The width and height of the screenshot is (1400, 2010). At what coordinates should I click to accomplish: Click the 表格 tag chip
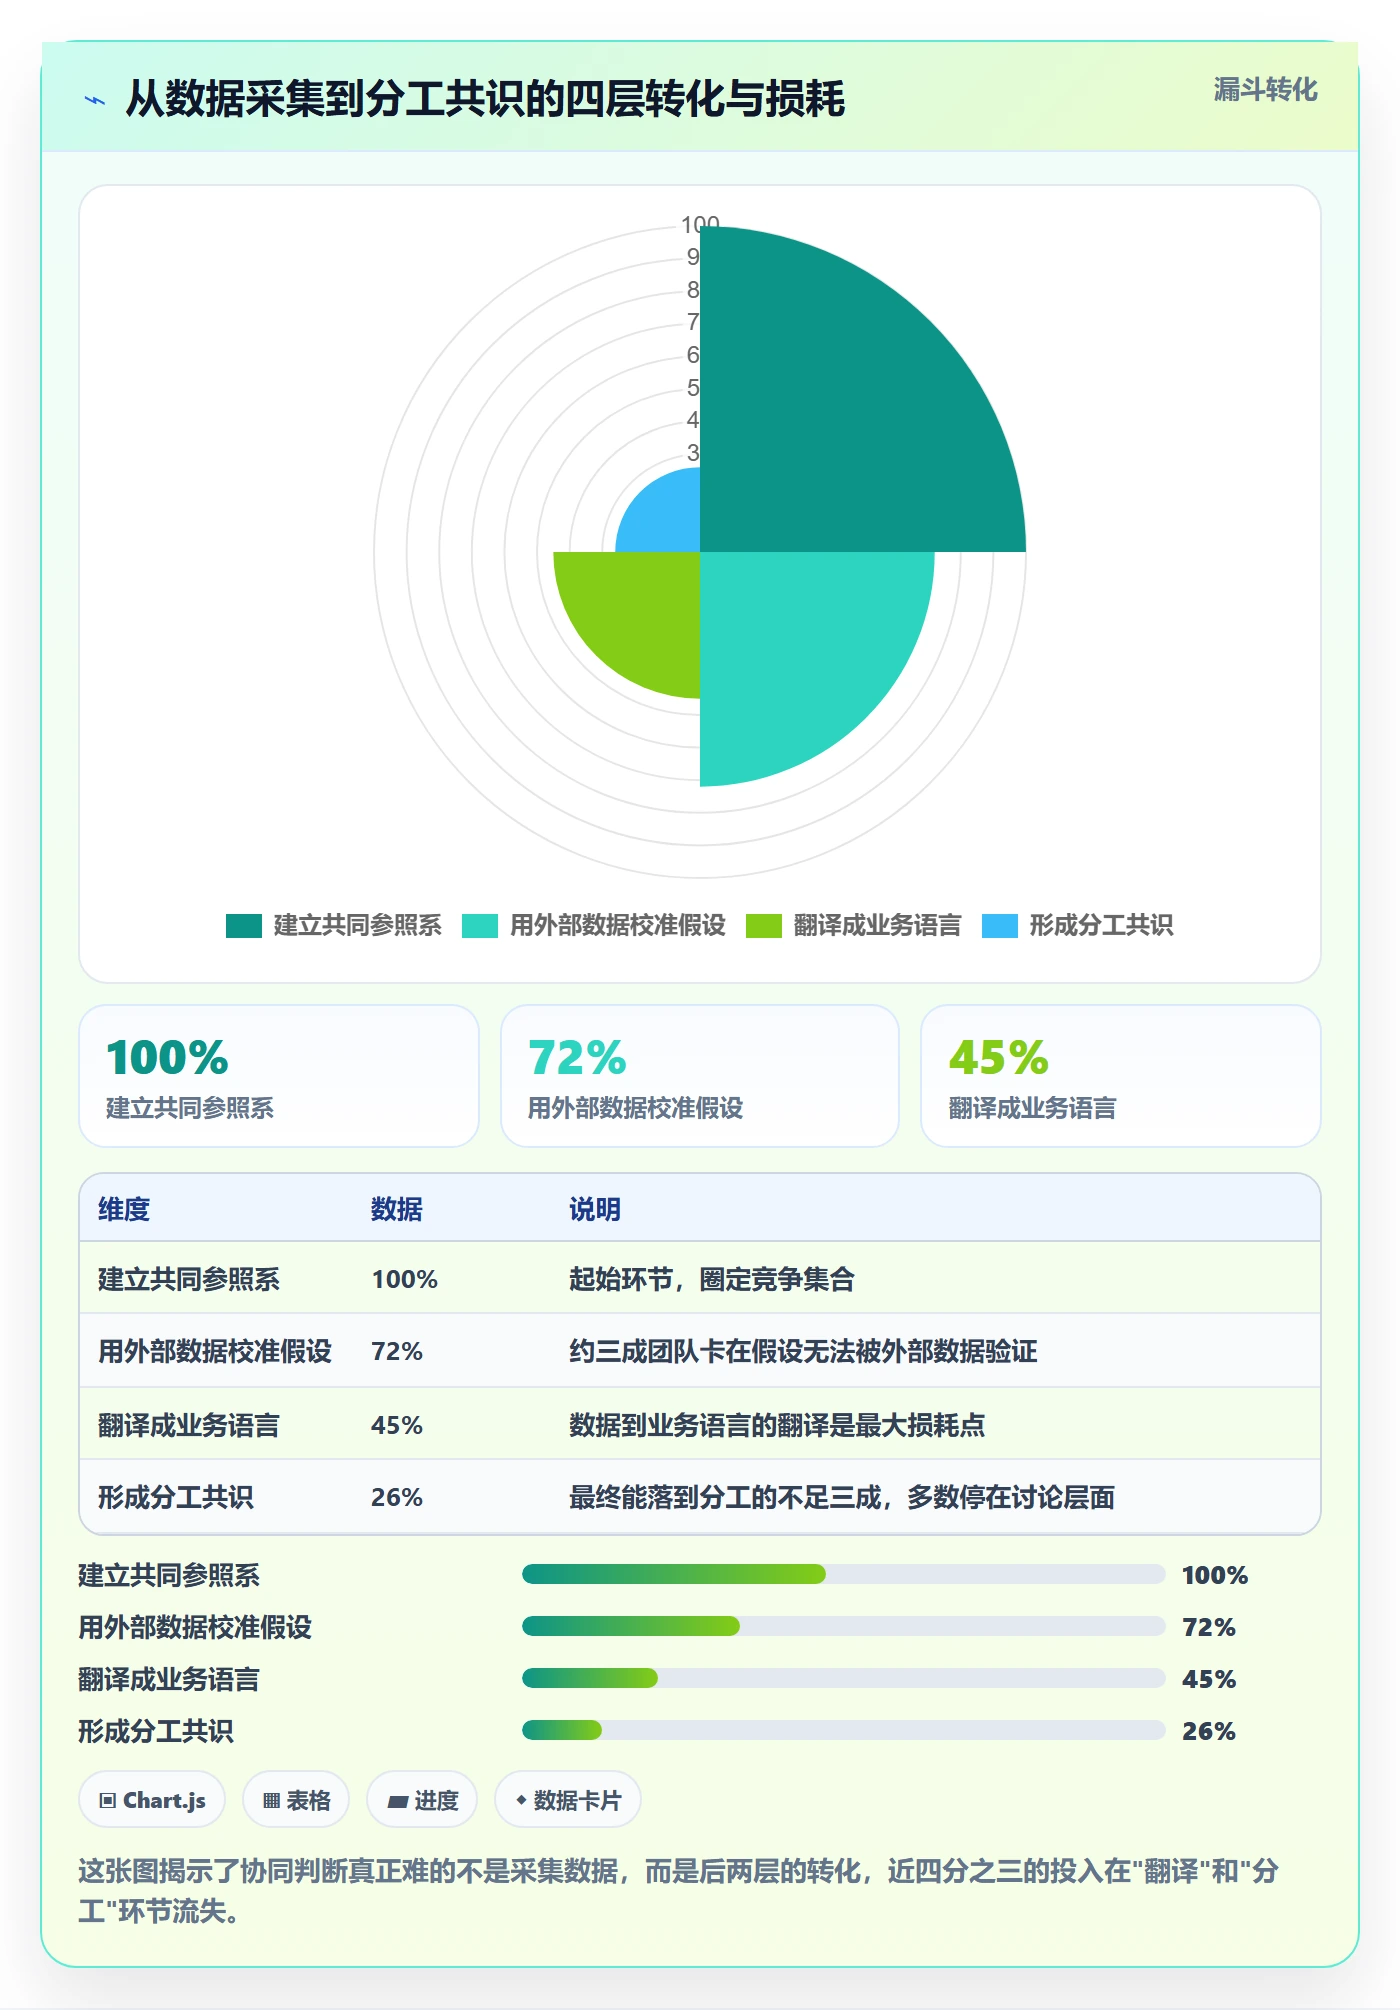pos(296,1800)
